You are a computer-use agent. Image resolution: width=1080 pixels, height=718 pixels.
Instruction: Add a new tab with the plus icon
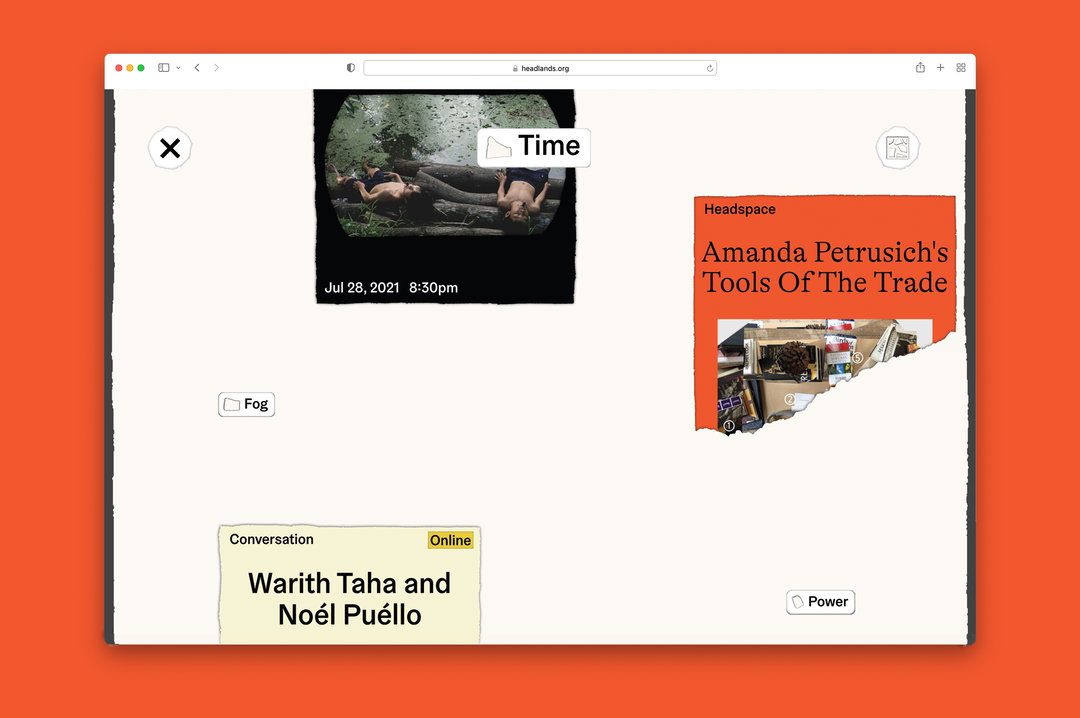coord(940,68)
